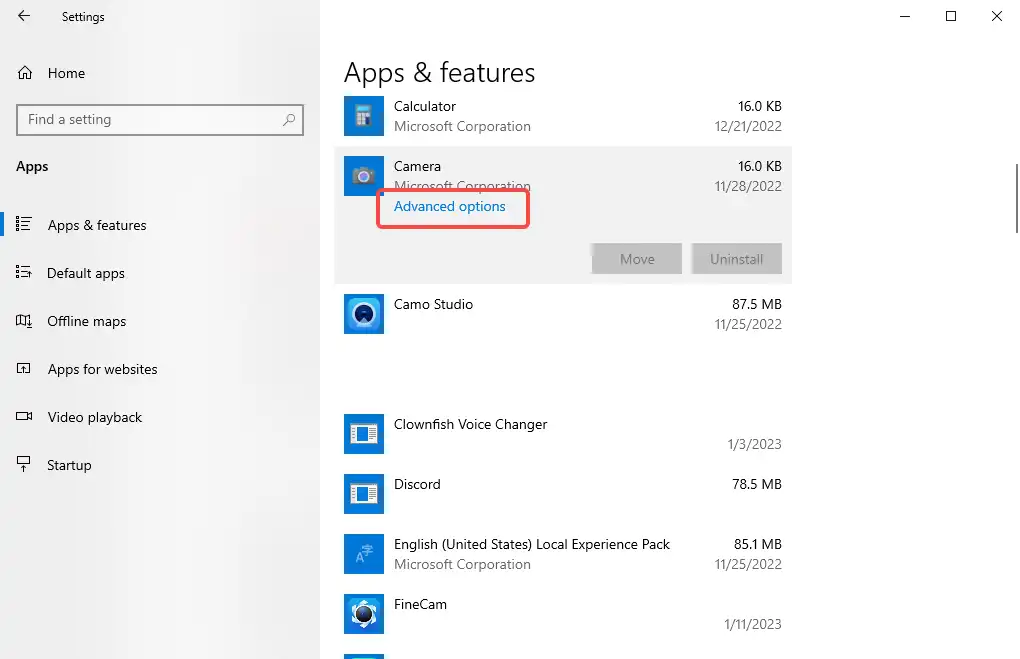Screen dimensions: 1020x659
Task: Select the Clownfish Voice Changer entry
Action: point(470,424)
